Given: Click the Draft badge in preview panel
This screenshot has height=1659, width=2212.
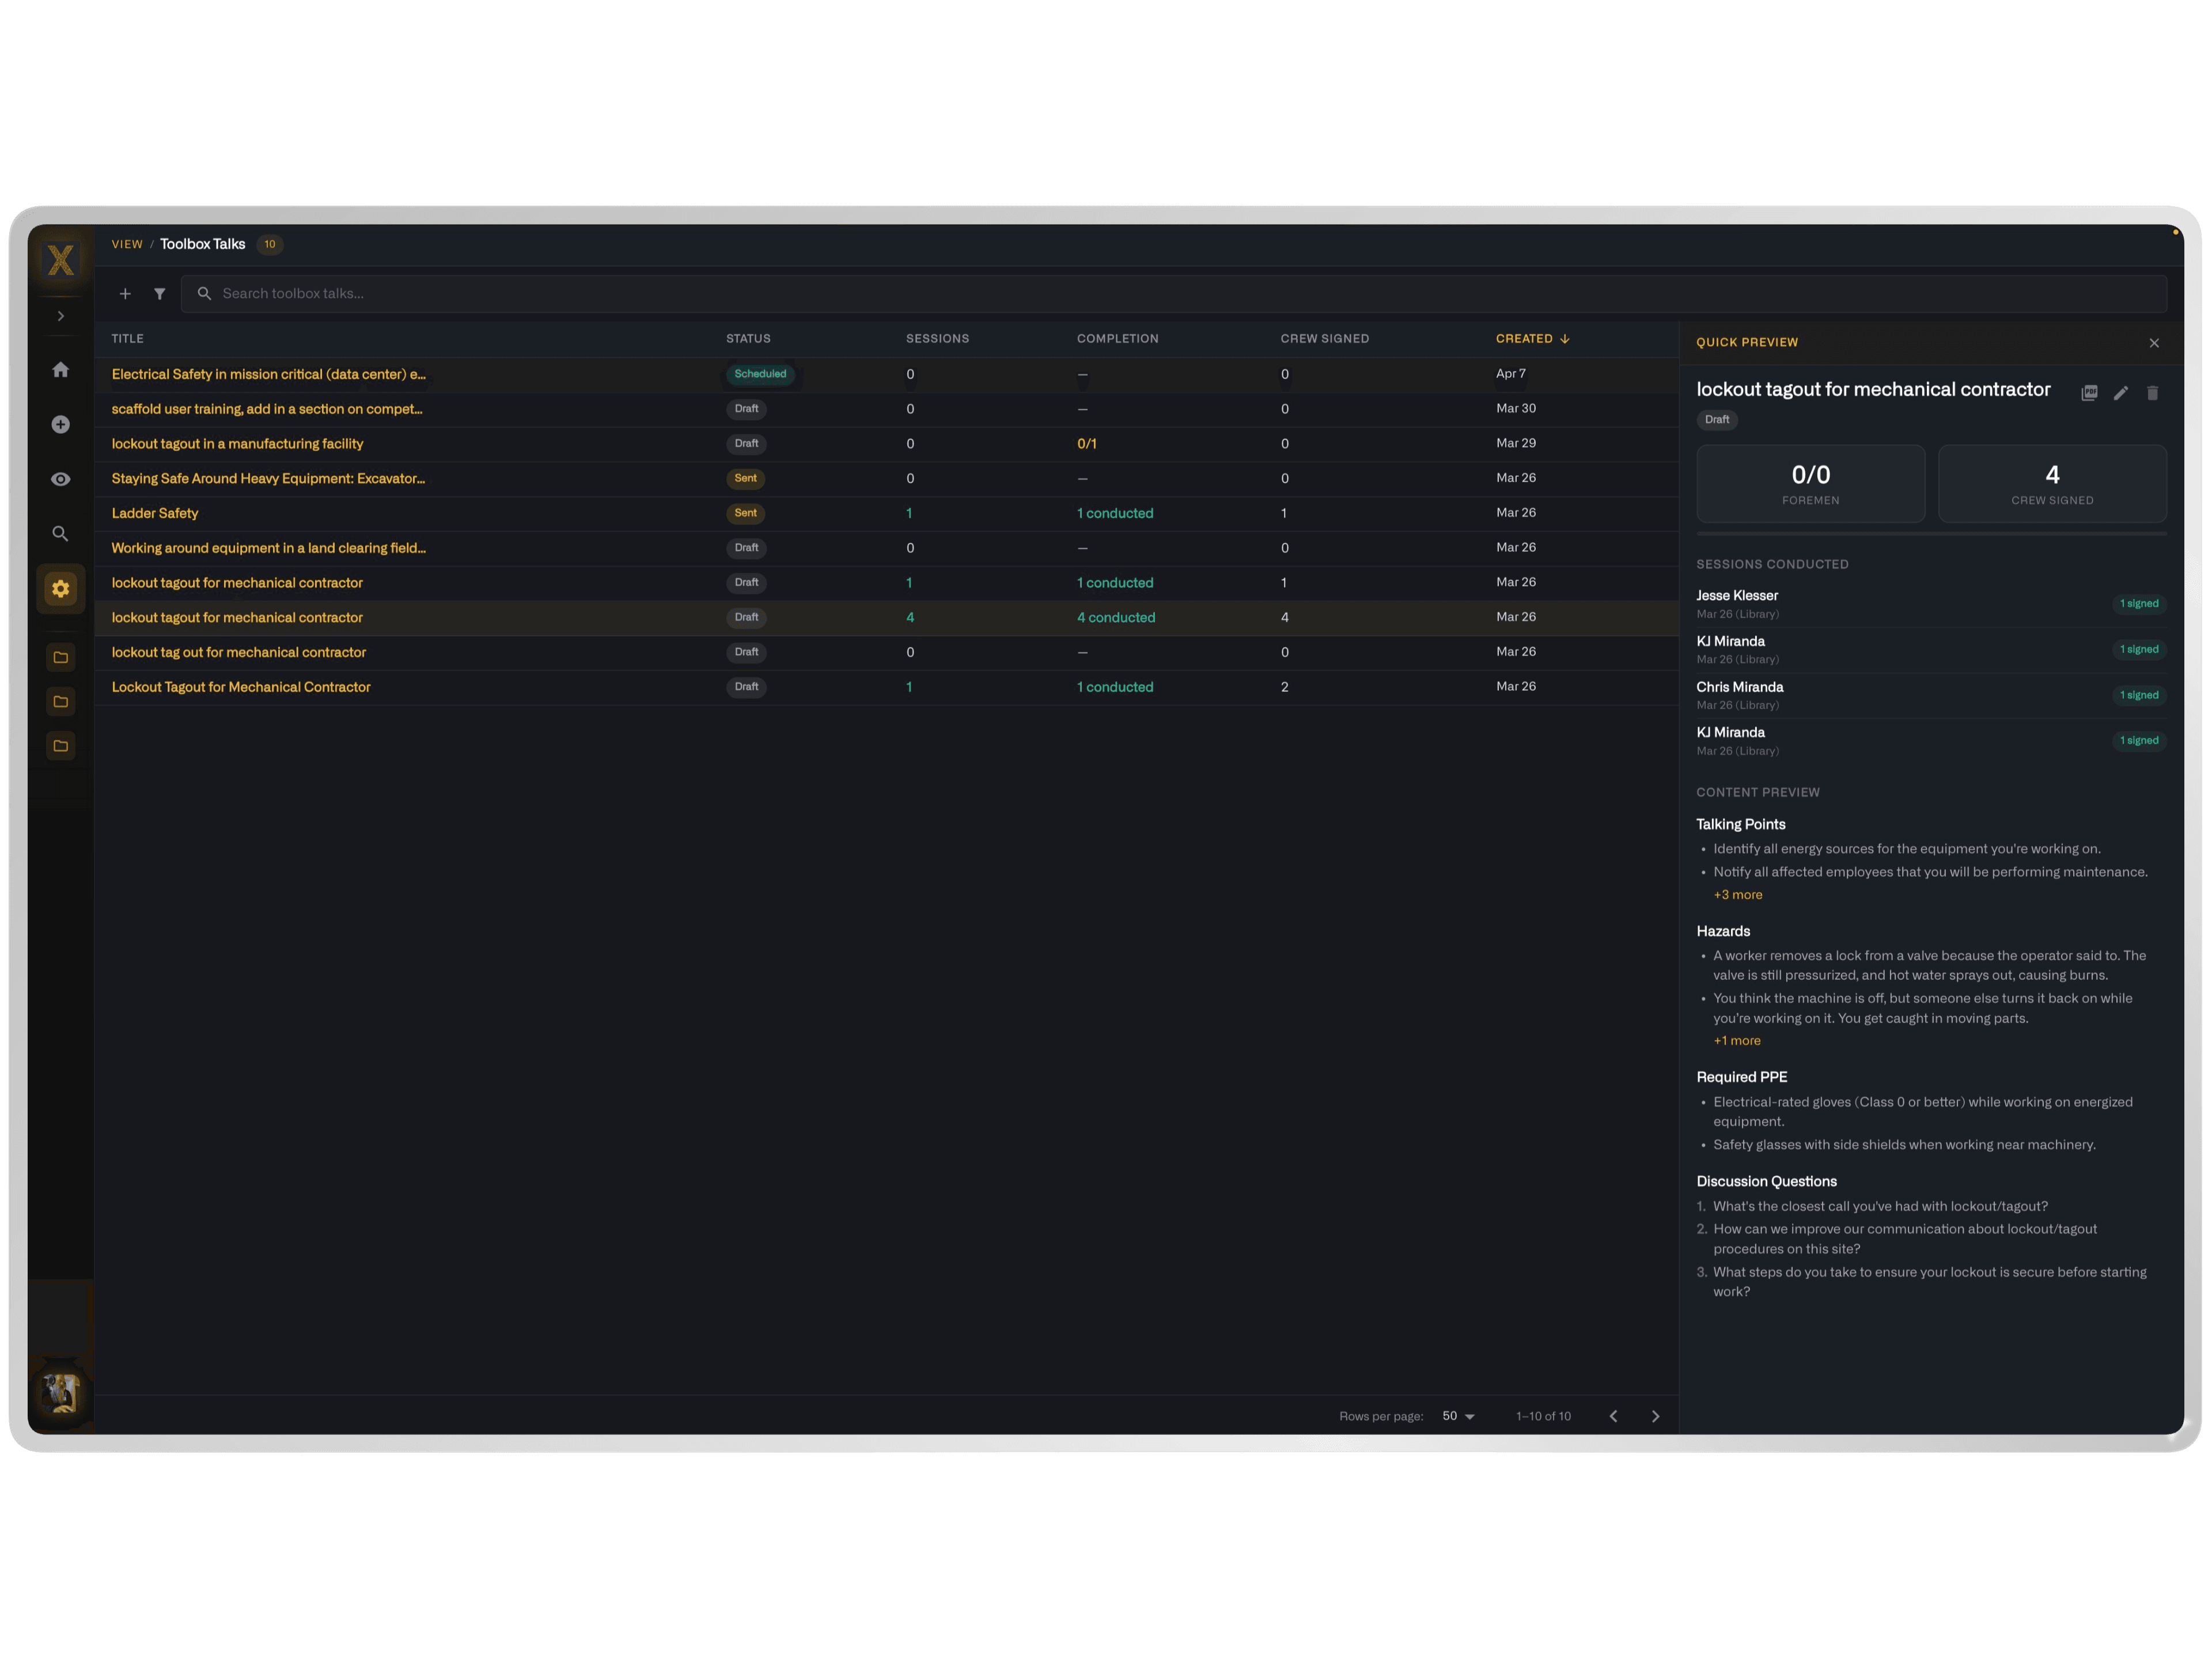Looking at the screenshot, I should pos(1717,420).
